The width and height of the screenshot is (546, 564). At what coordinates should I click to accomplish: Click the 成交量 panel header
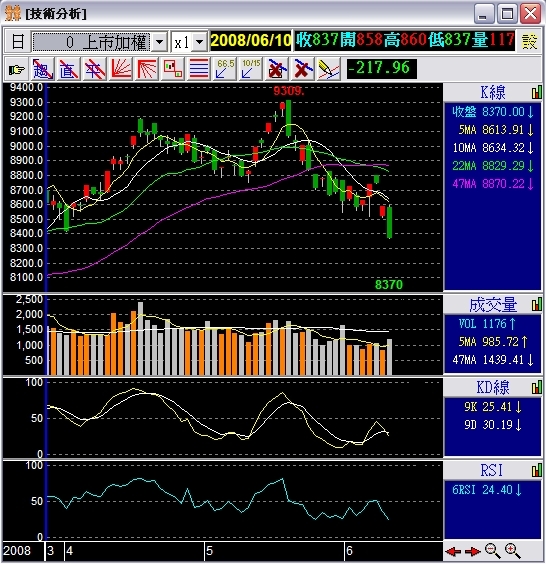[x=493, y=305]
